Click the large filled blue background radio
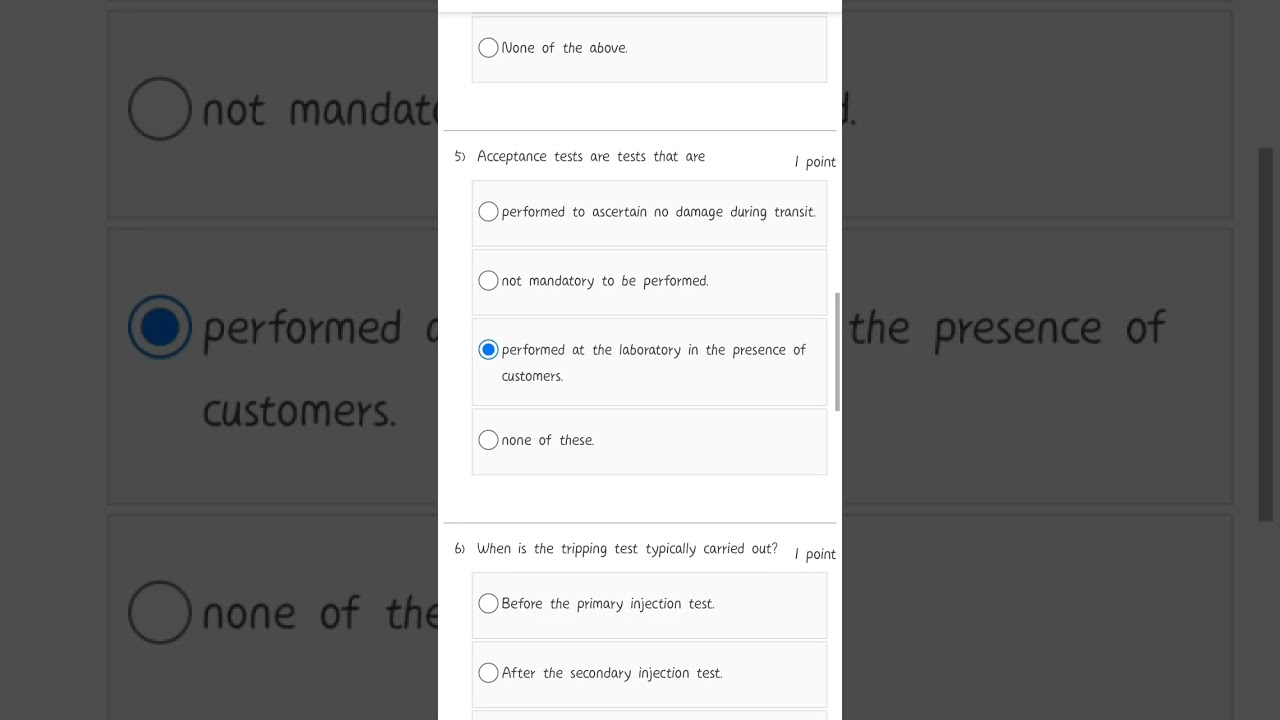This screenshot has width=1280, height=720. 160,327
